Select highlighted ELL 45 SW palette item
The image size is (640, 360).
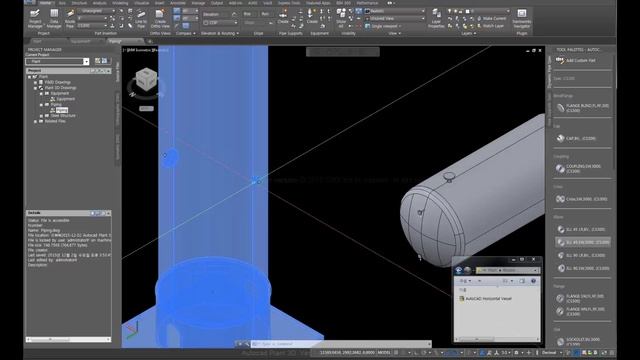[583, 242]
